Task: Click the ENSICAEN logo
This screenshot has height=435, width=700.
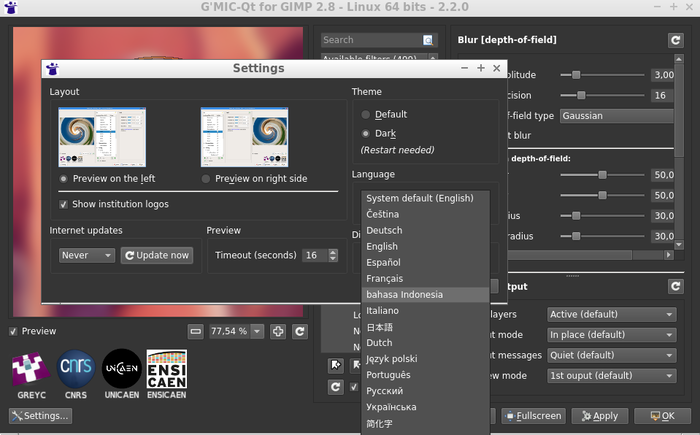Action: click(167, 374)
